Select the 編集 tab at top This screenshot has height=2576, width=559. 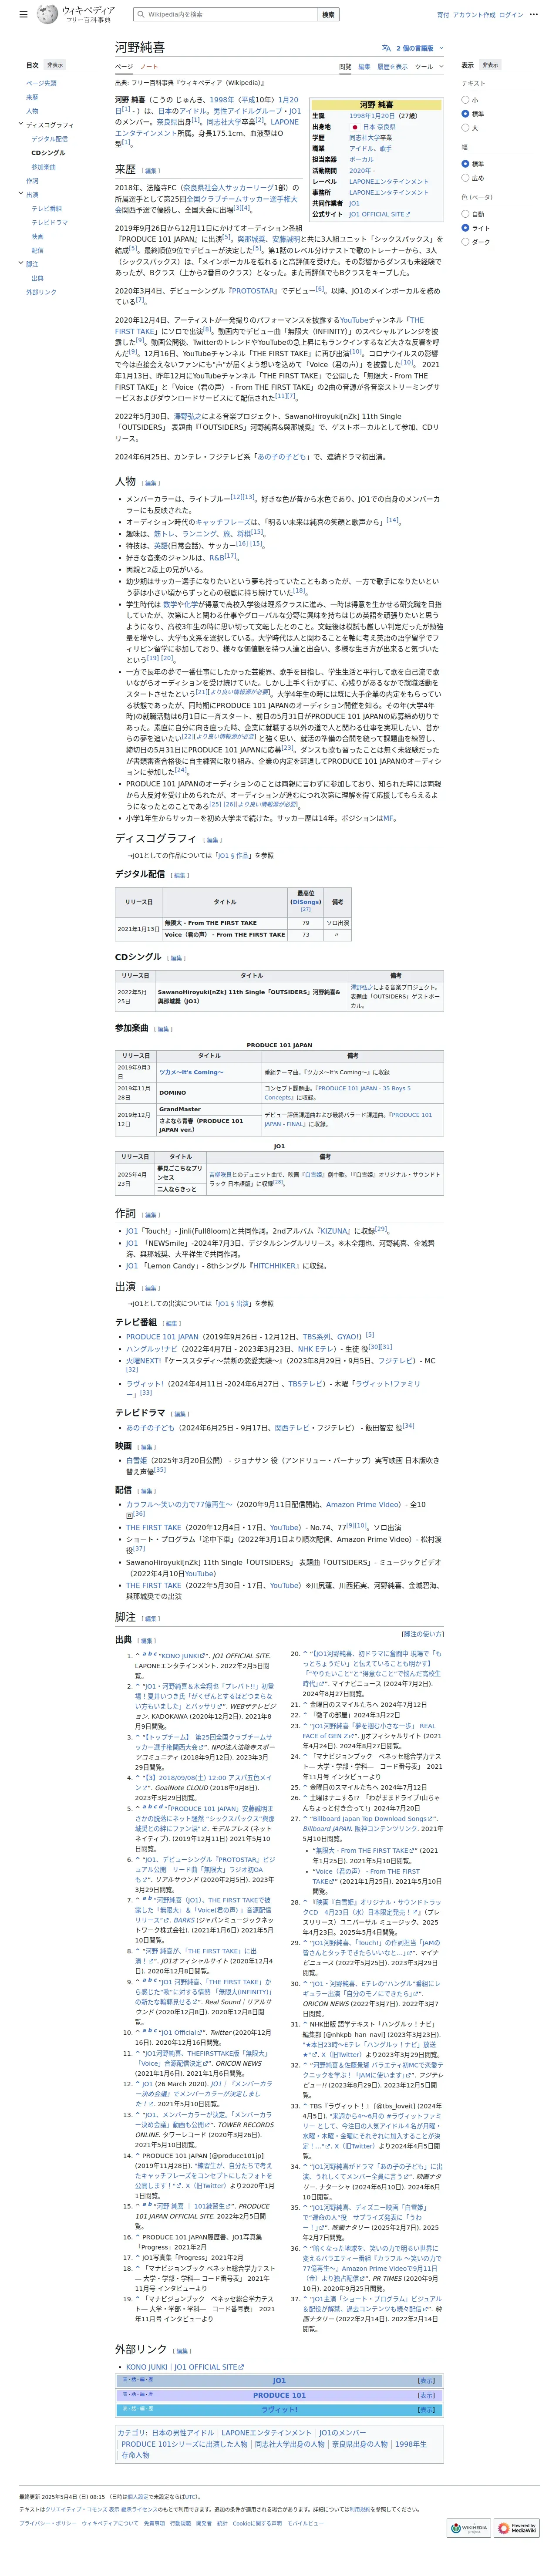[x=364, y=67]
